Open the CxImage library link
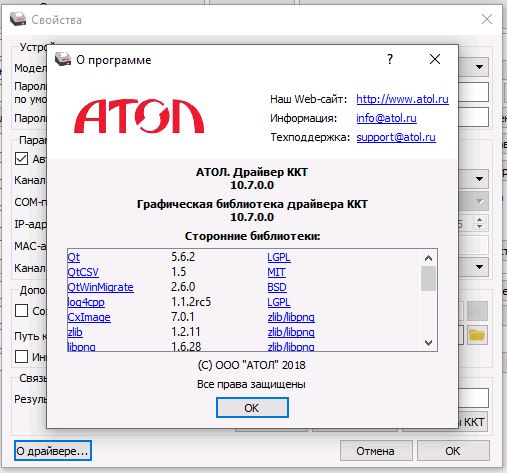This screenshot has width=507, height=473. click(89, 317)
